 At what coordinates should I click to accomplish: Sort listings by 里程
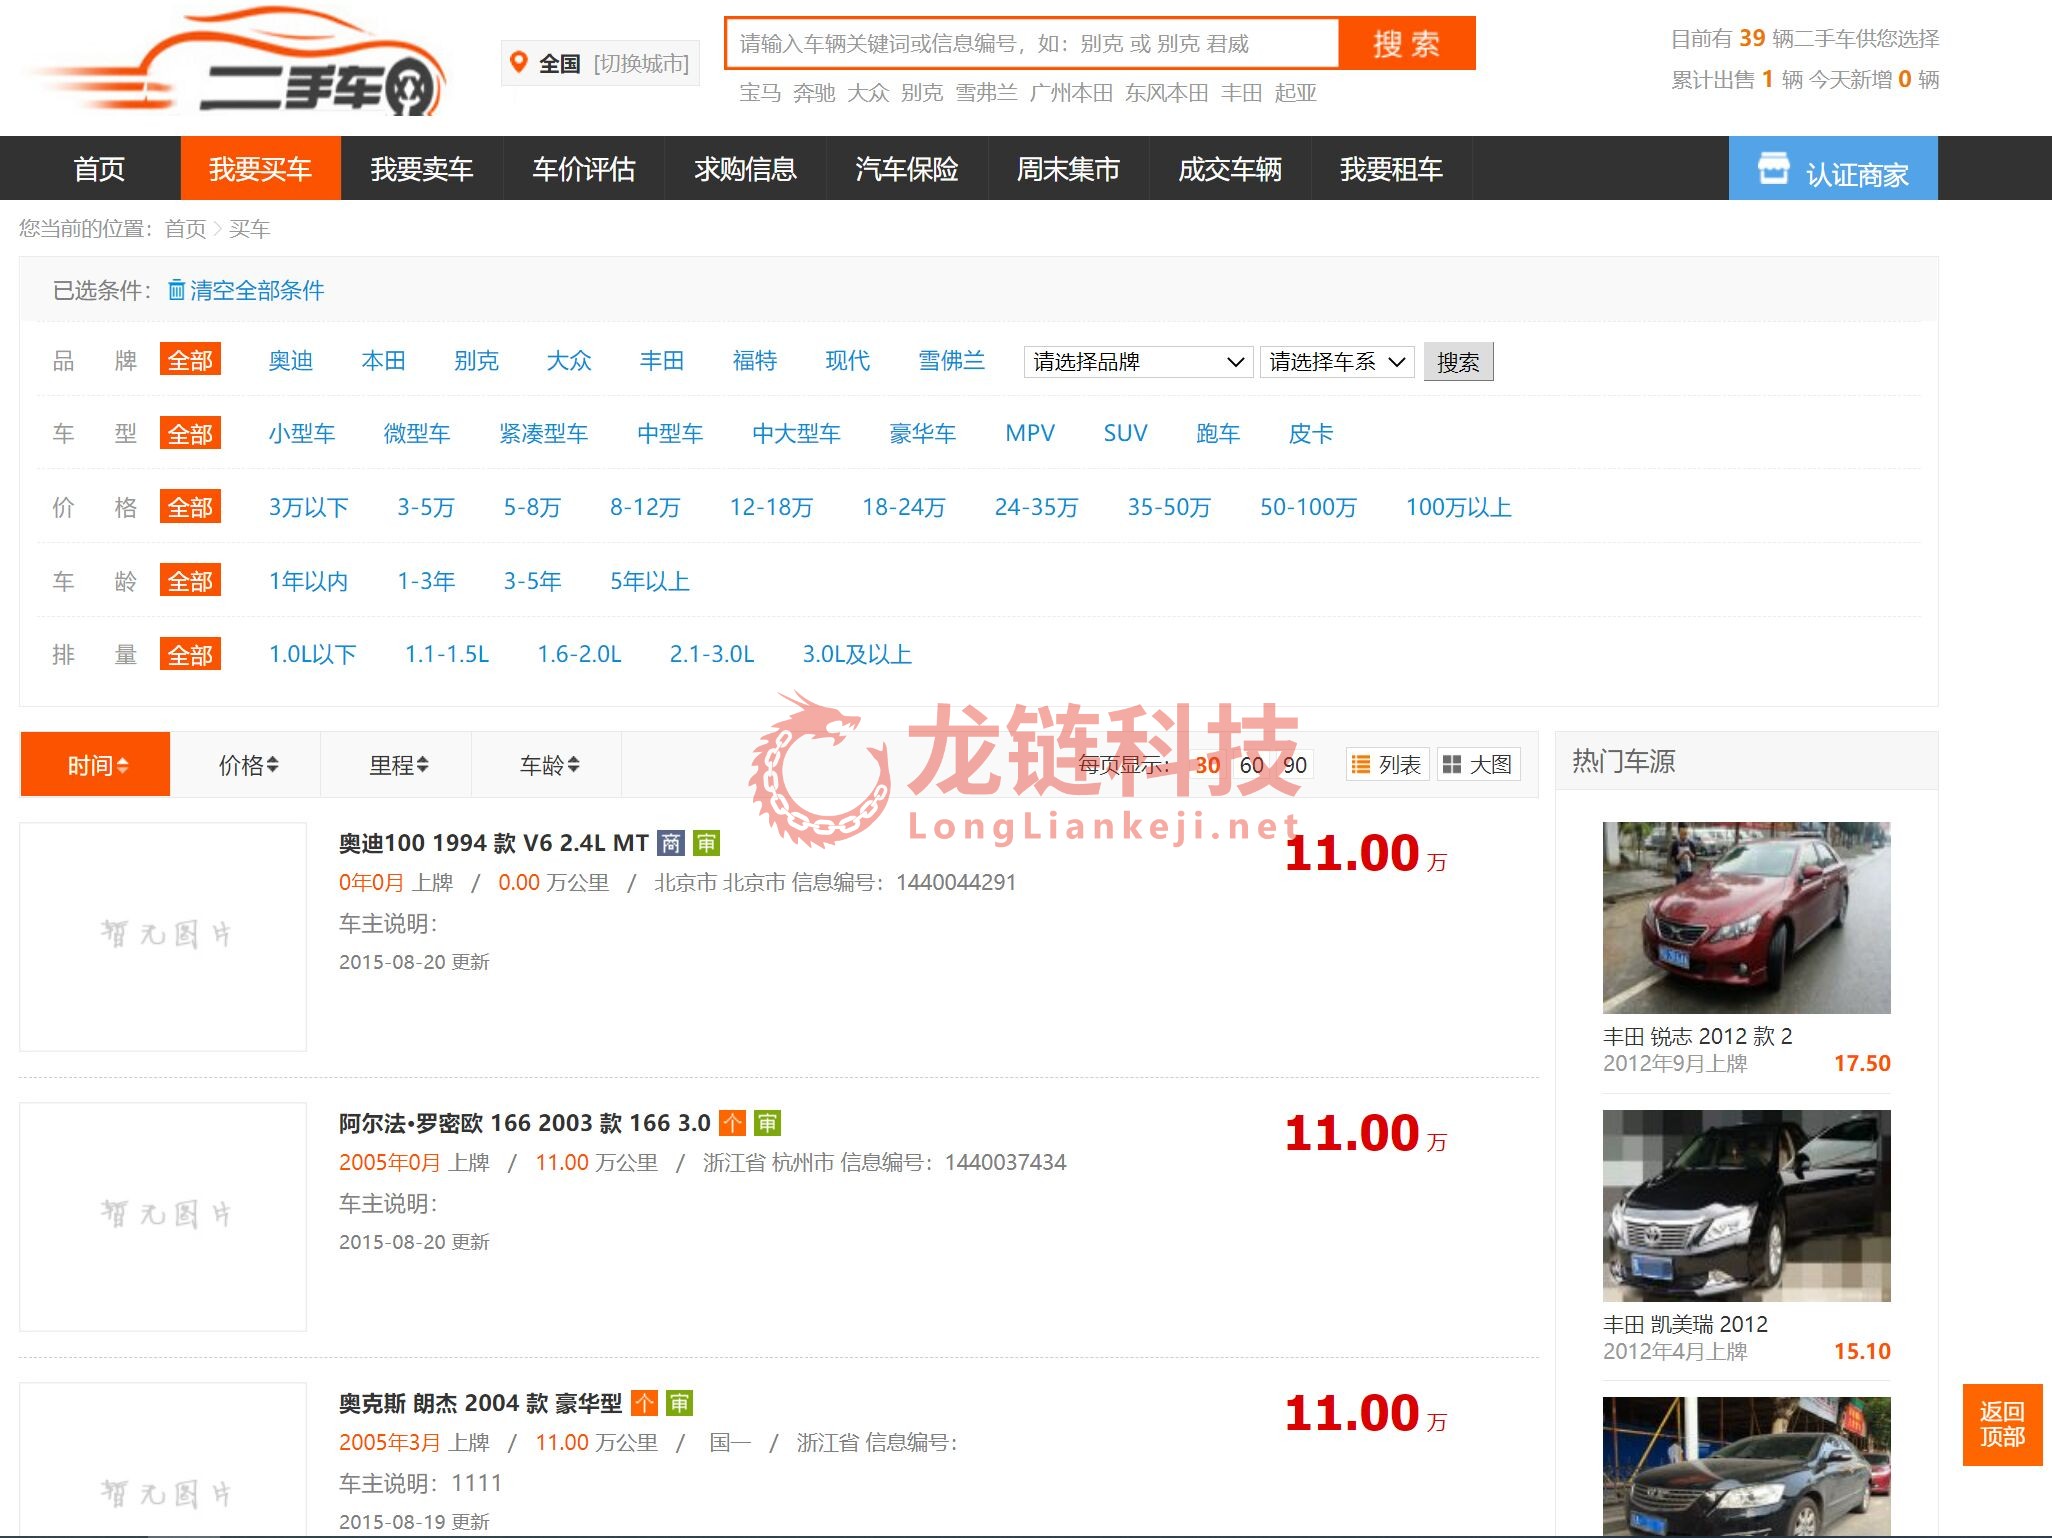tap(397, 765)
